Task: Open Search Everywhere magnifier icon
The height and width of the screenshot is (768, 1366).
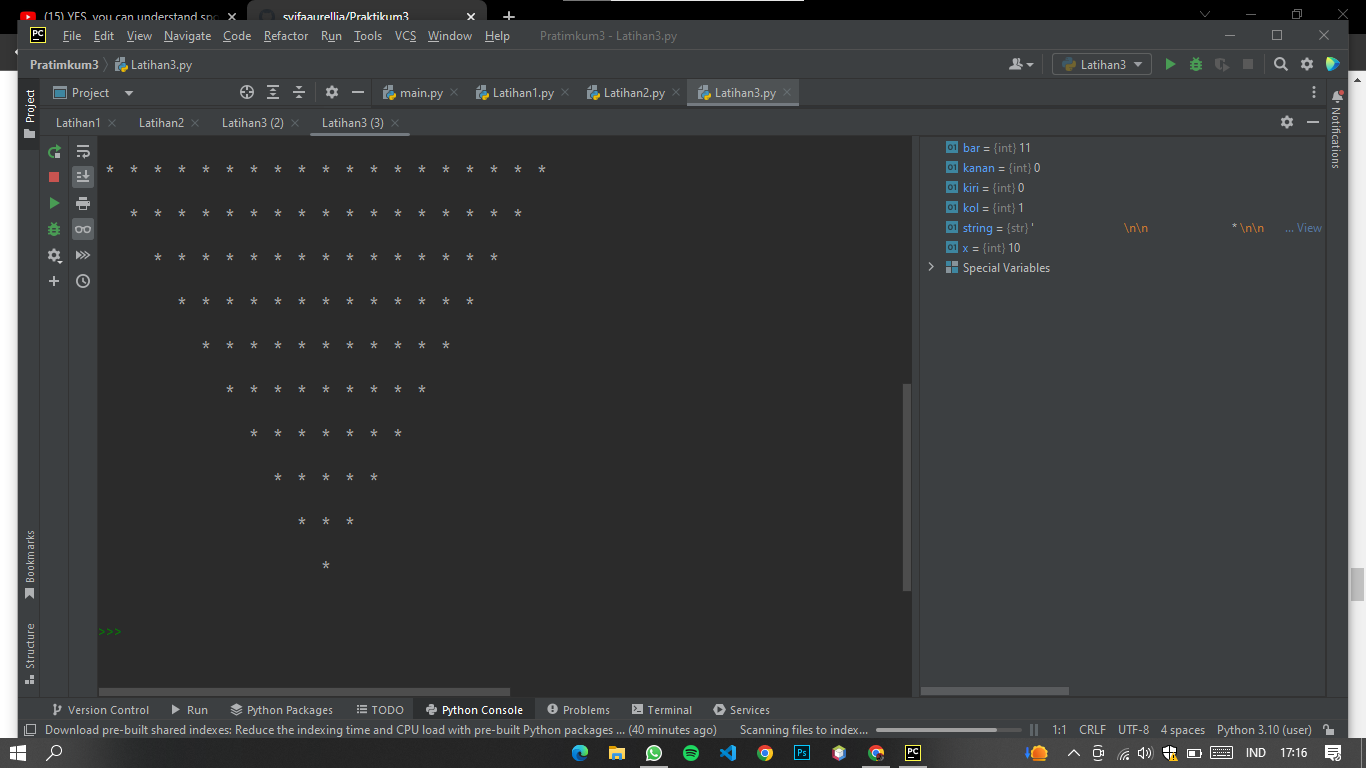Action: point(1281,64)
